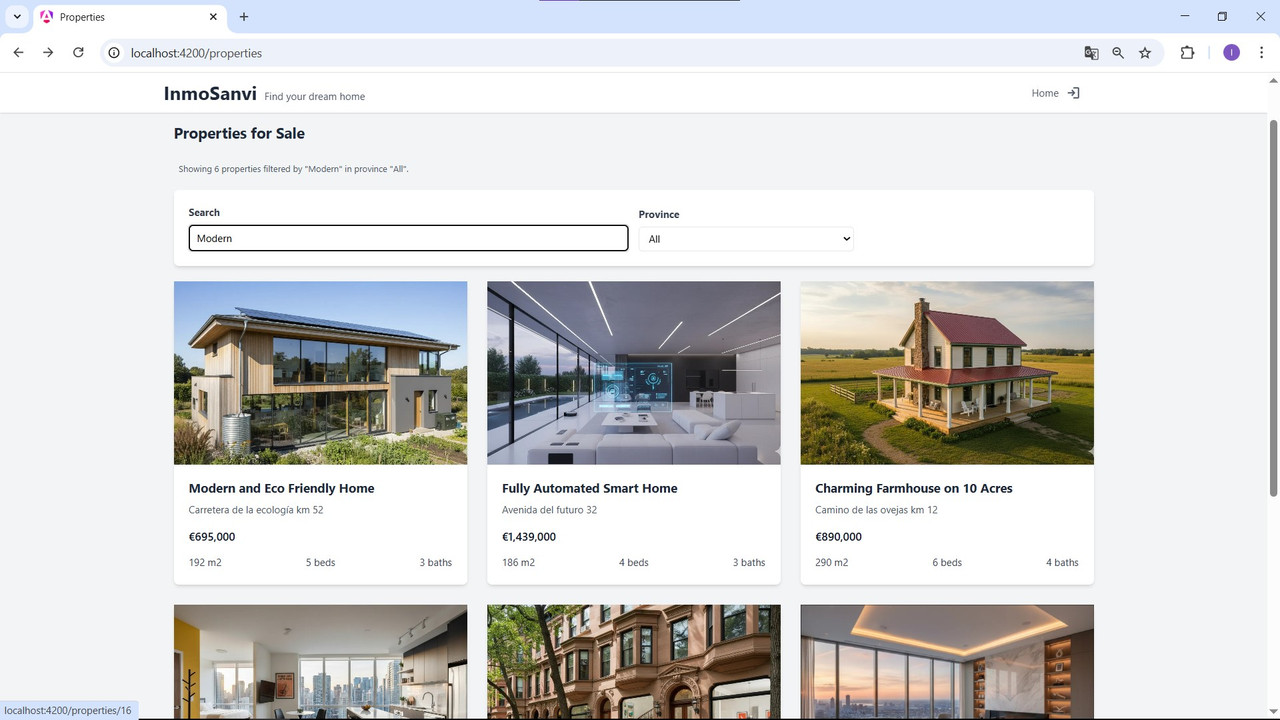Click the Find your dream home tagline
Screen dimensions: 1280x720
coord(315,97)
